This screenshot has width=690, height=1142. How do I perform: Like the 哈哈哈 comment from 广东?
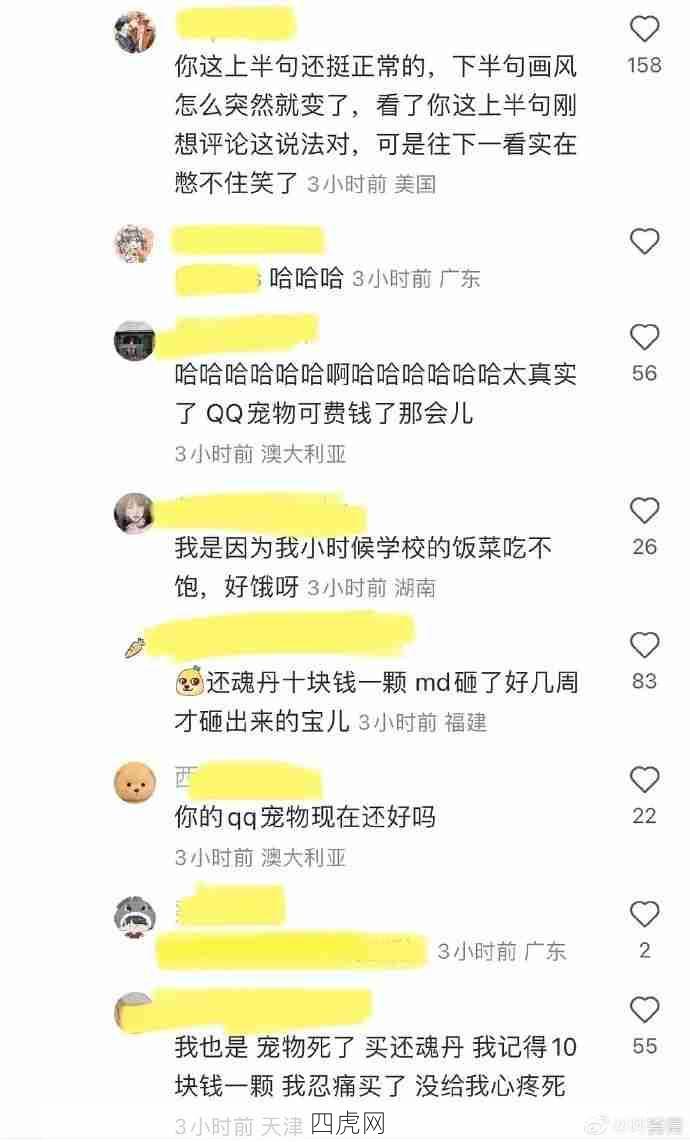[644, 242]
